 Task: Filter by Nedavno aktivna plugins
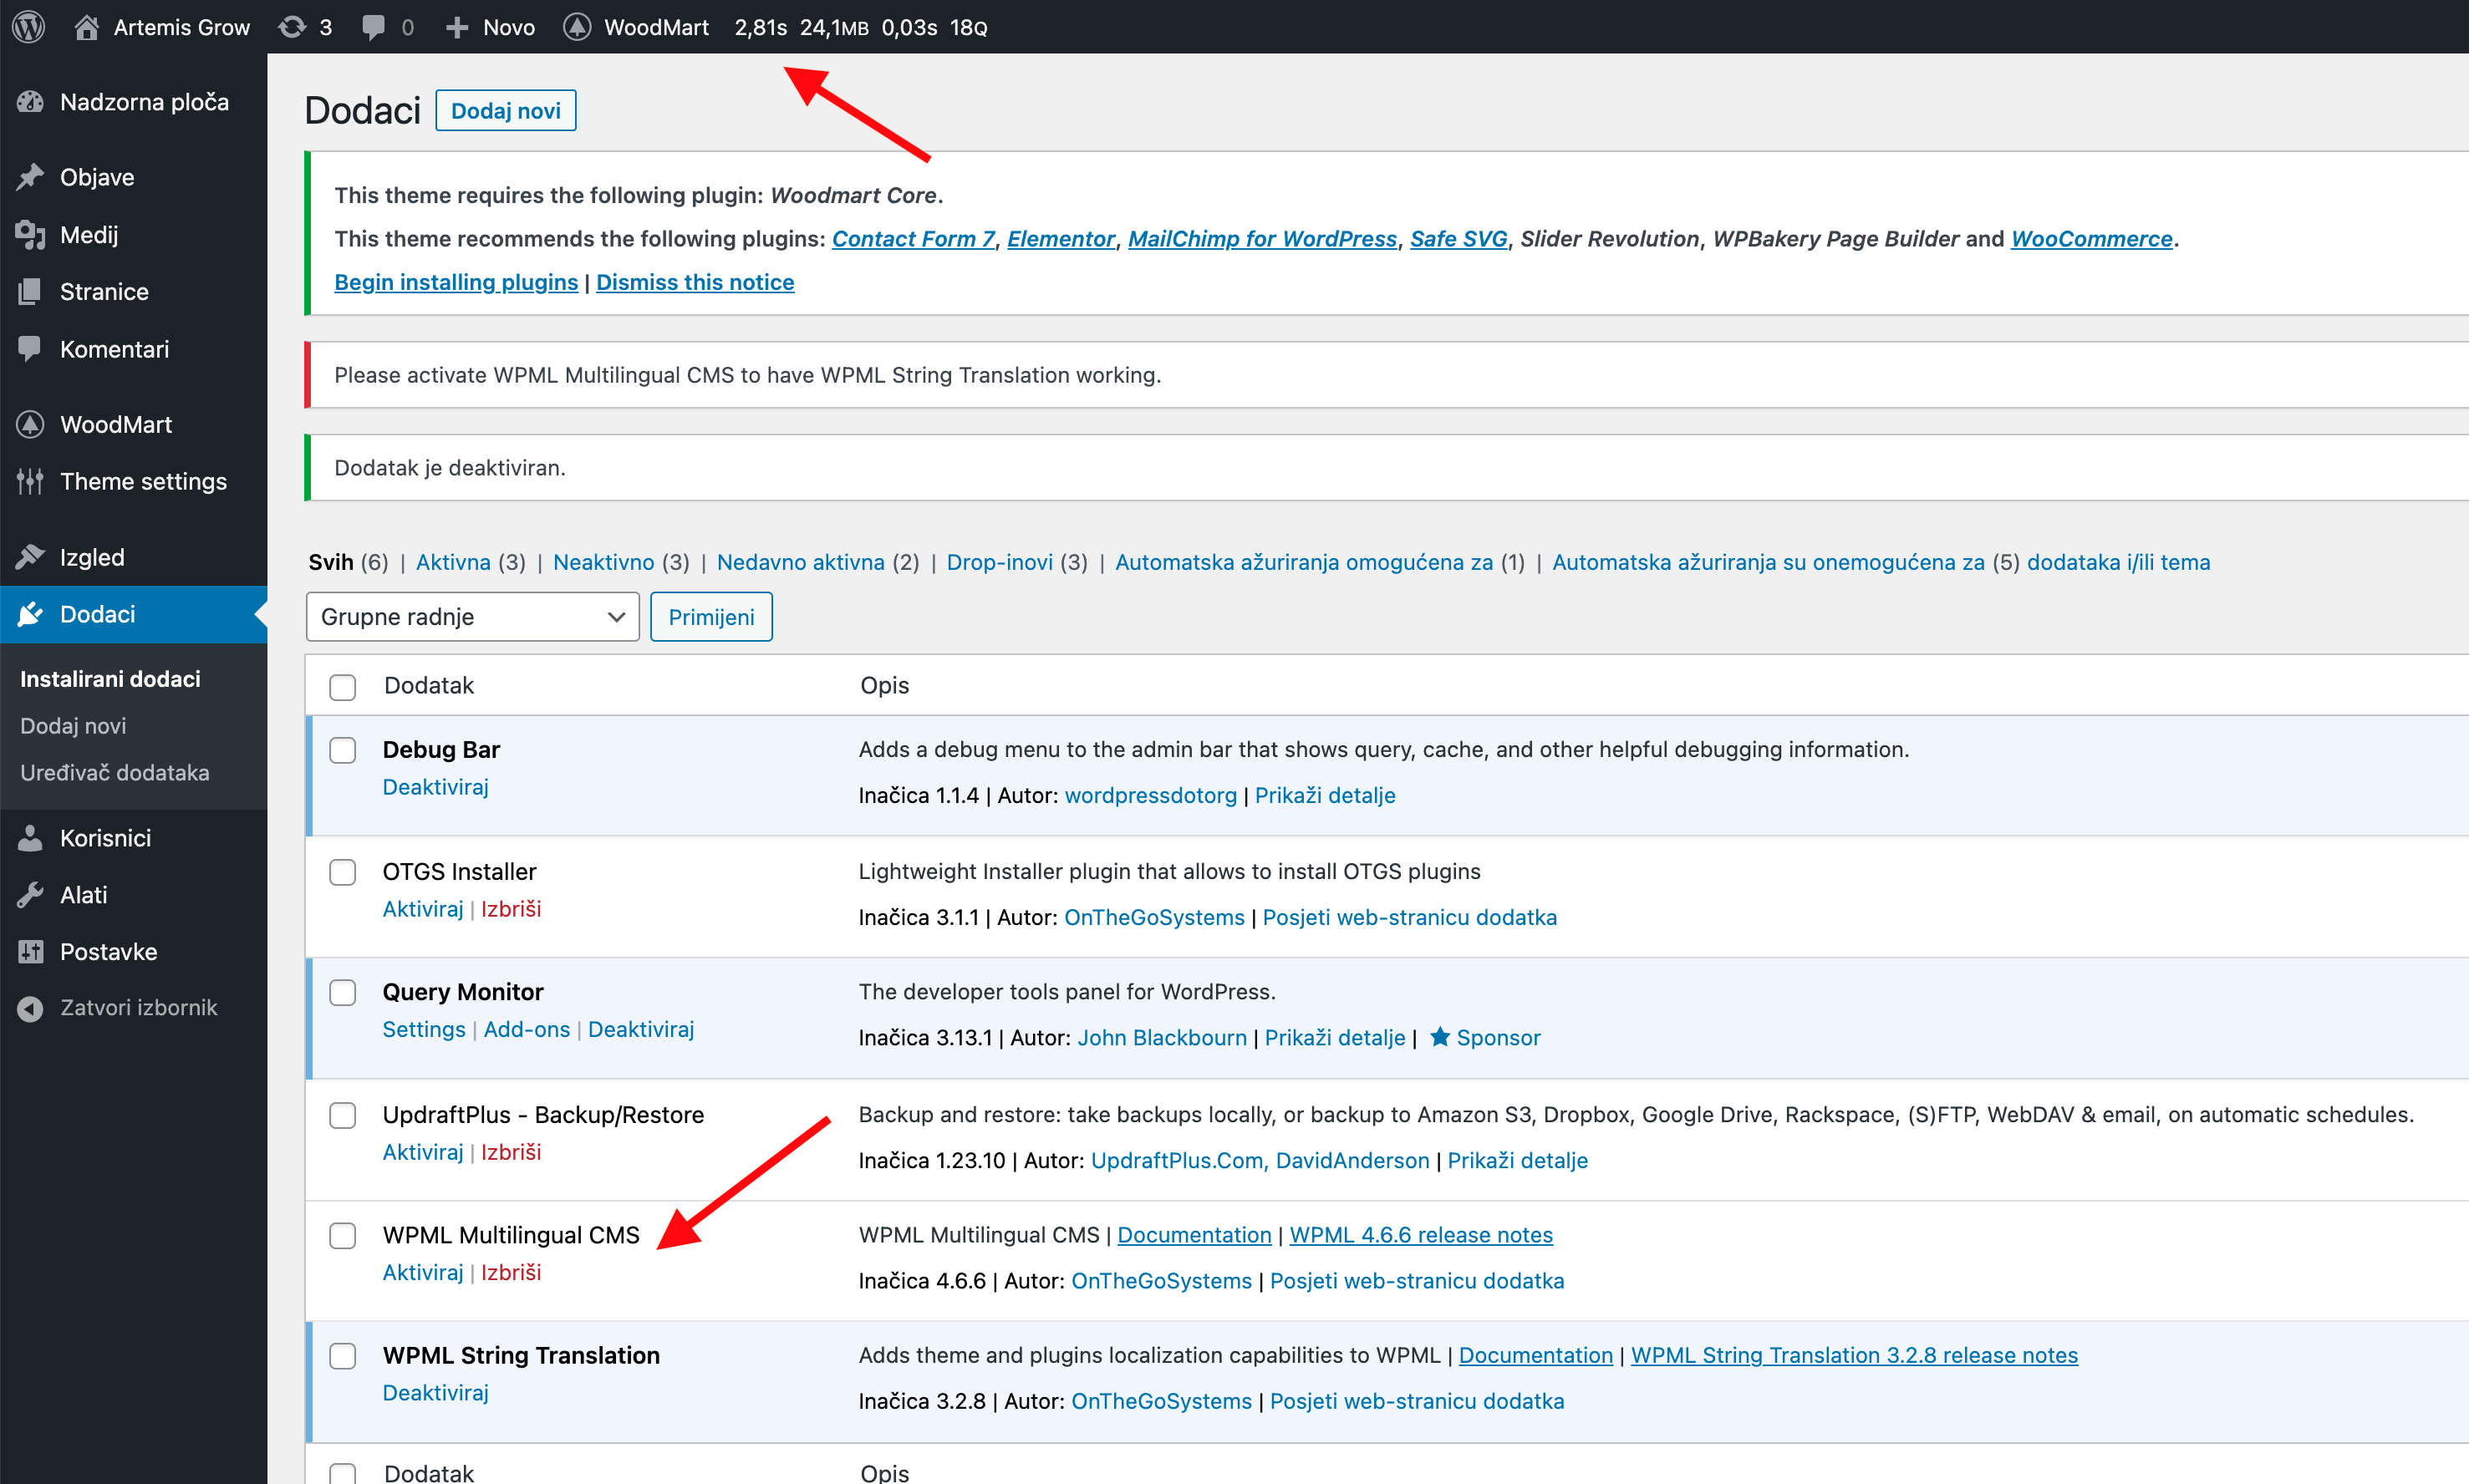pos(801,562)
